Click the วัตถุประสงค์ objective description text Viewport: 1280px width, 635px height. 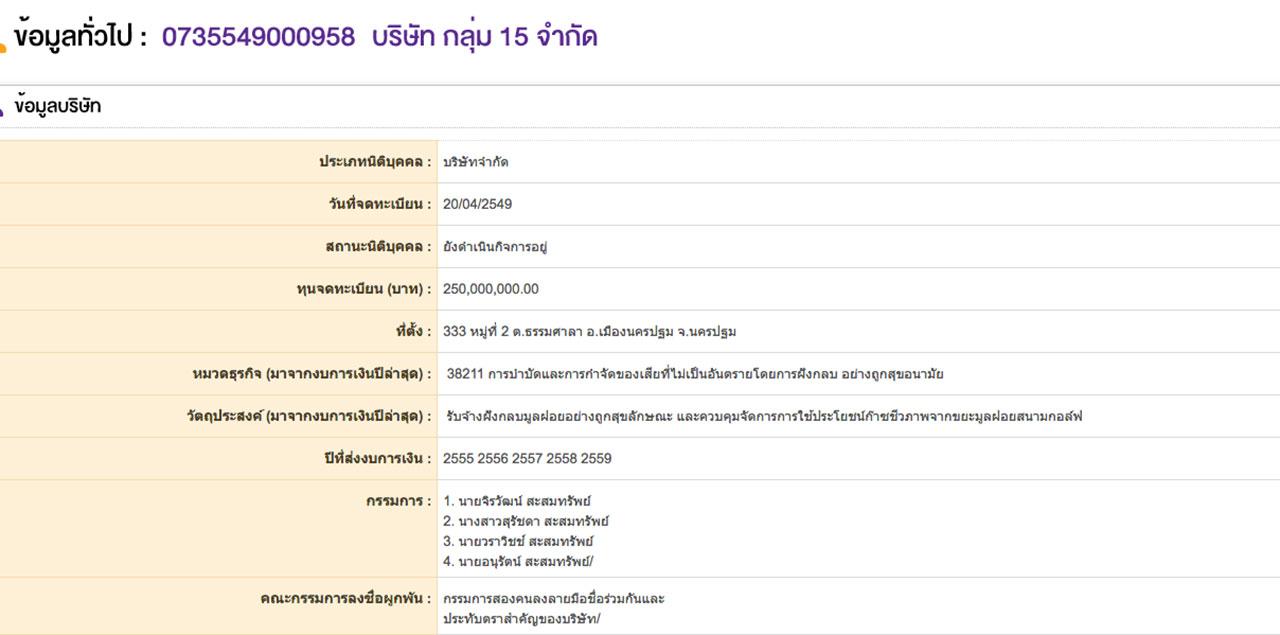point(764,416)
